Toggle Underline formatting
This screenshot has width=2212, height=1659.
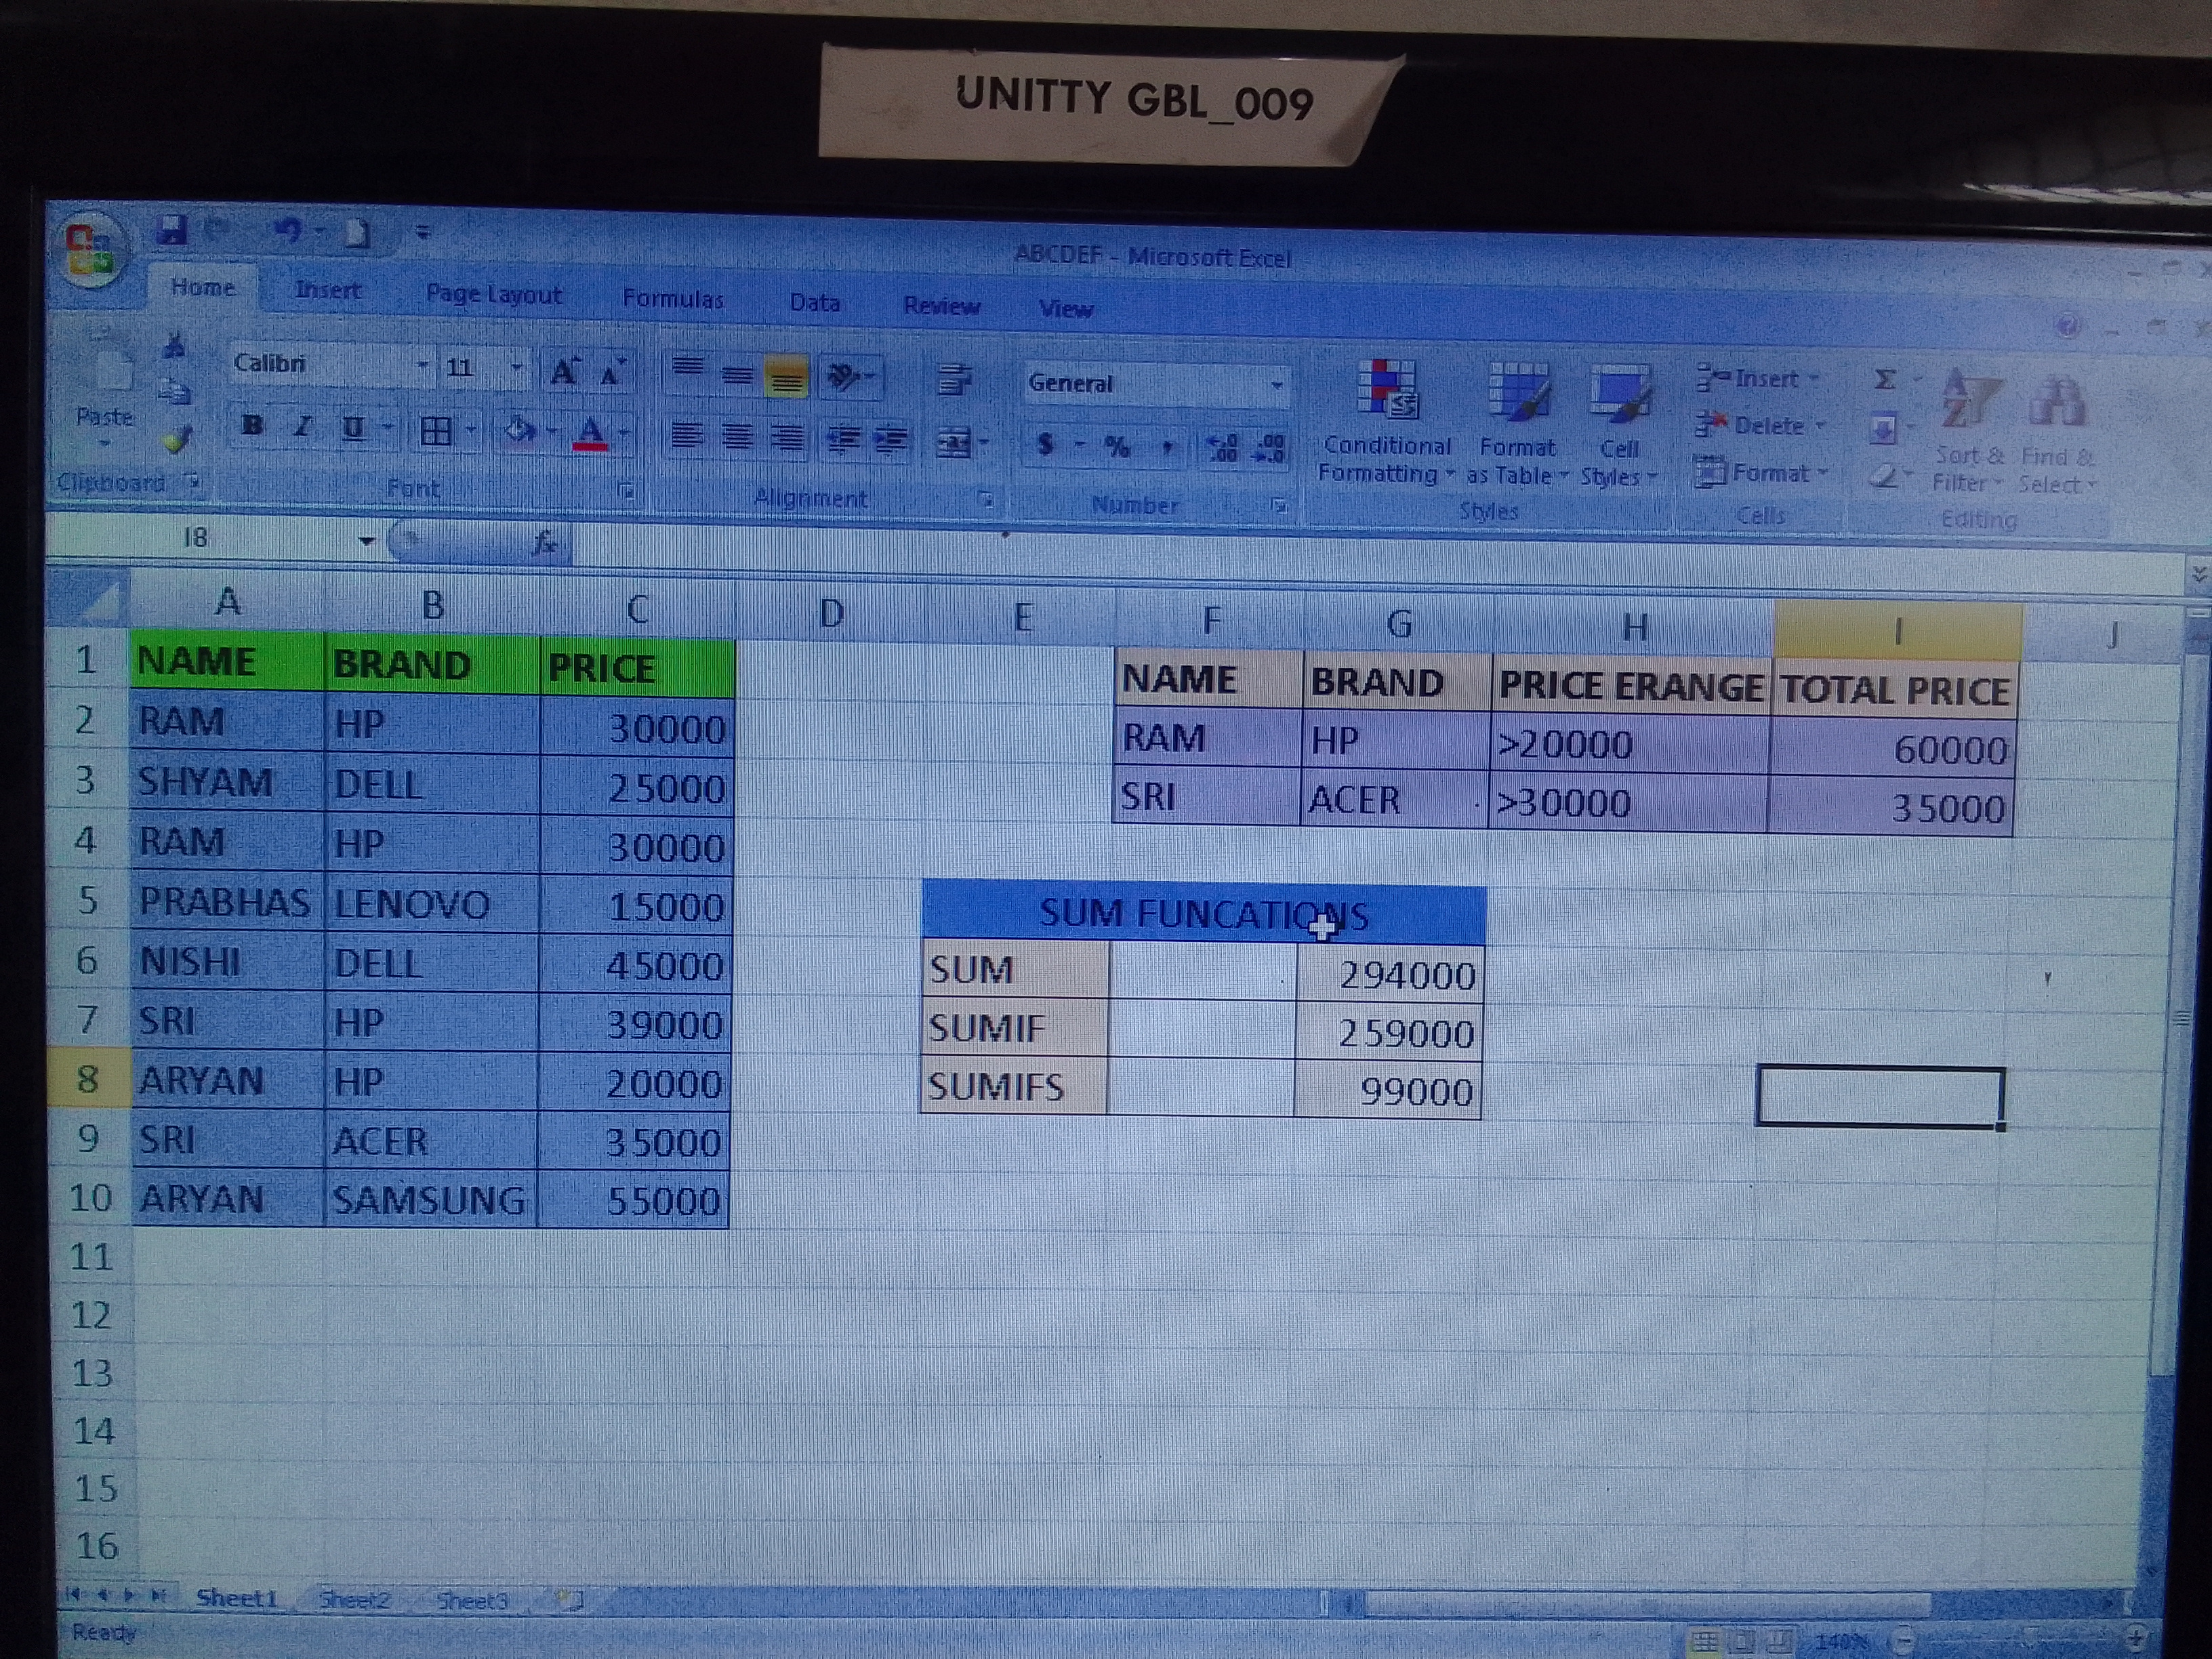[x=352, y=428]
